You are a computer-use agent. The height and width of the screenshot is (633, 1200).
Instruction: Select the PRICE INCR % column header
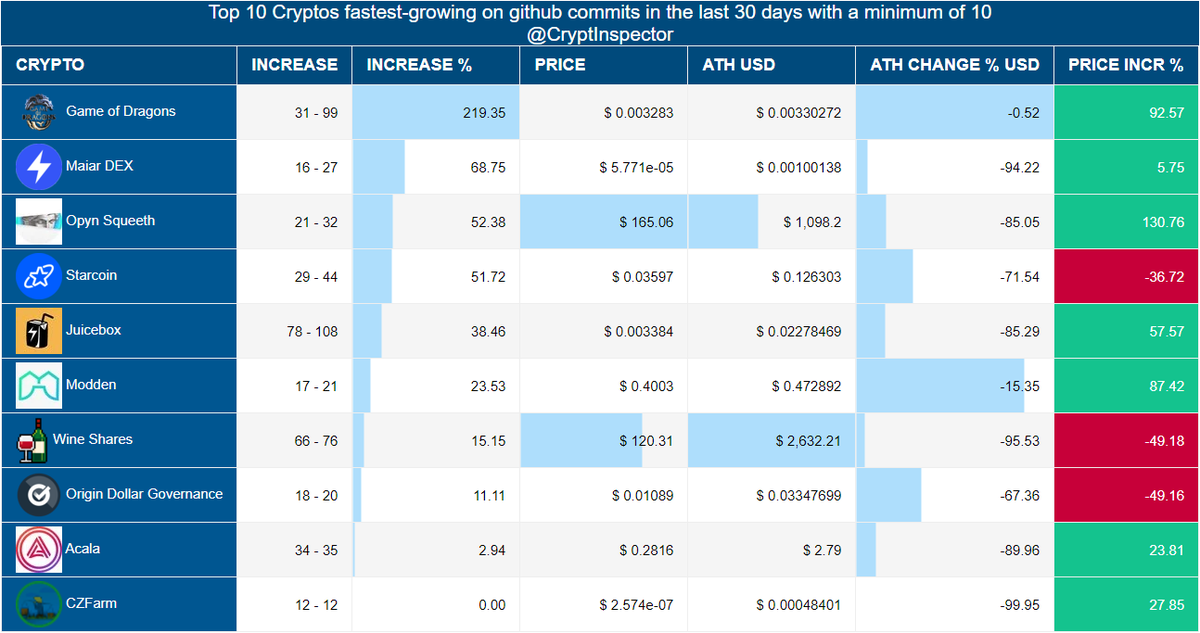(1127, 65)
